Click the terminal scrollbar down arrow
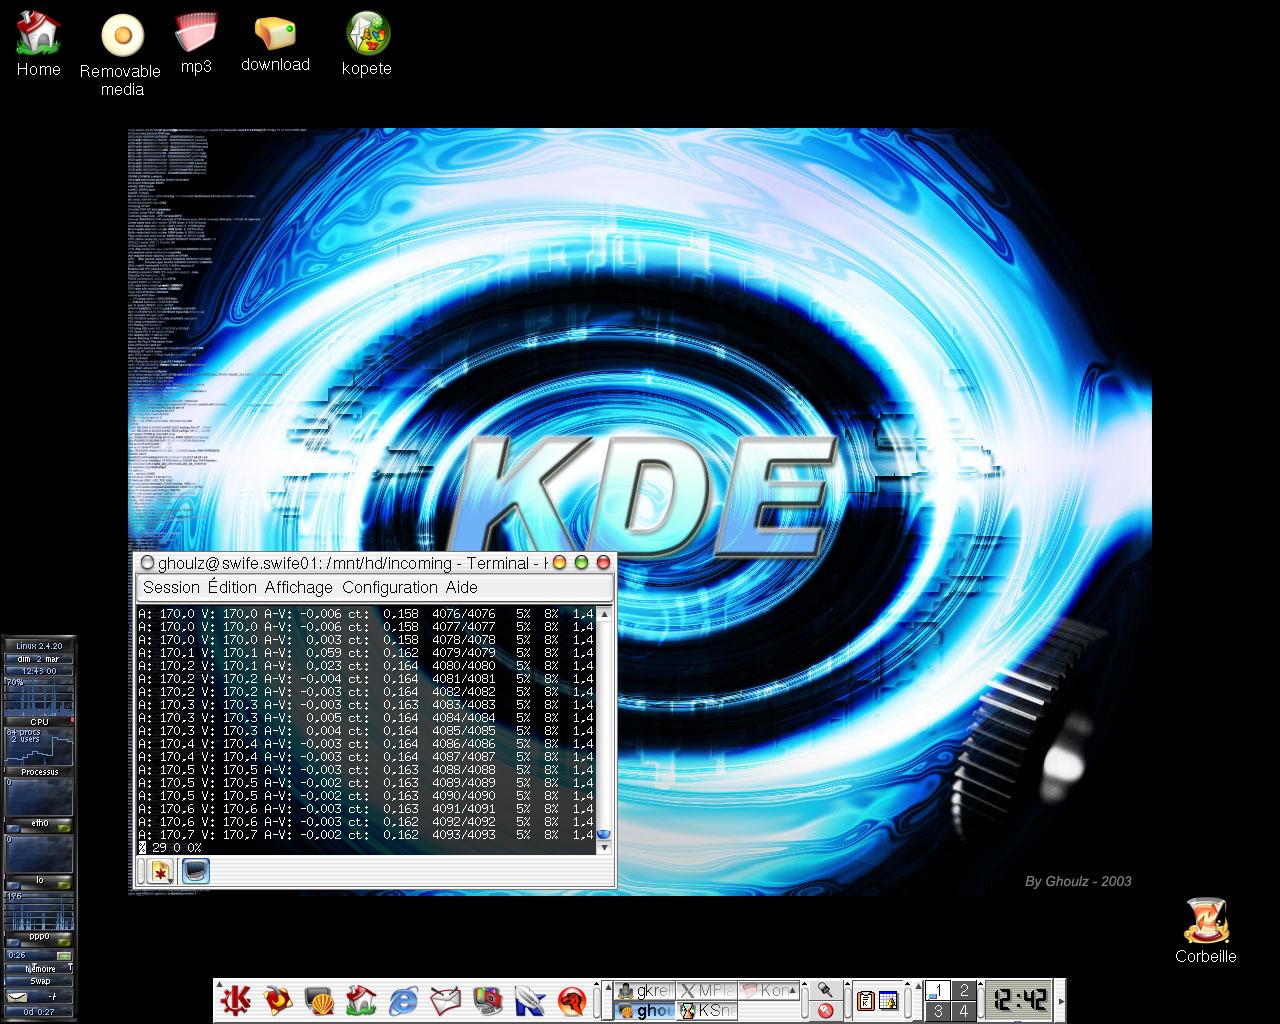1280x1024 pixels. 603,847
